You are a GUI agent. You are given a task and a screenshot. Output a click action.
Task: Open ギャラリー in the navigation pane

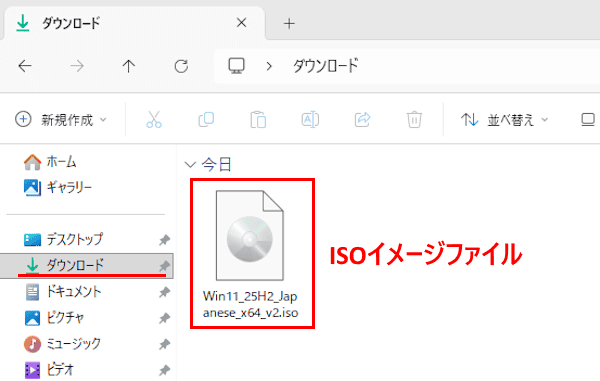click(57, 187)
